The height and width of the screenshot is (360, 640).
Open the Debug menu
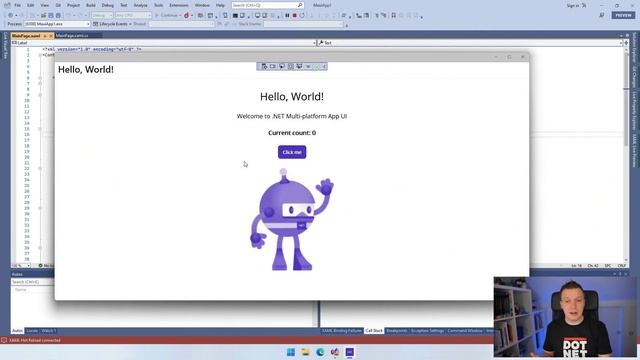[108, 5]
